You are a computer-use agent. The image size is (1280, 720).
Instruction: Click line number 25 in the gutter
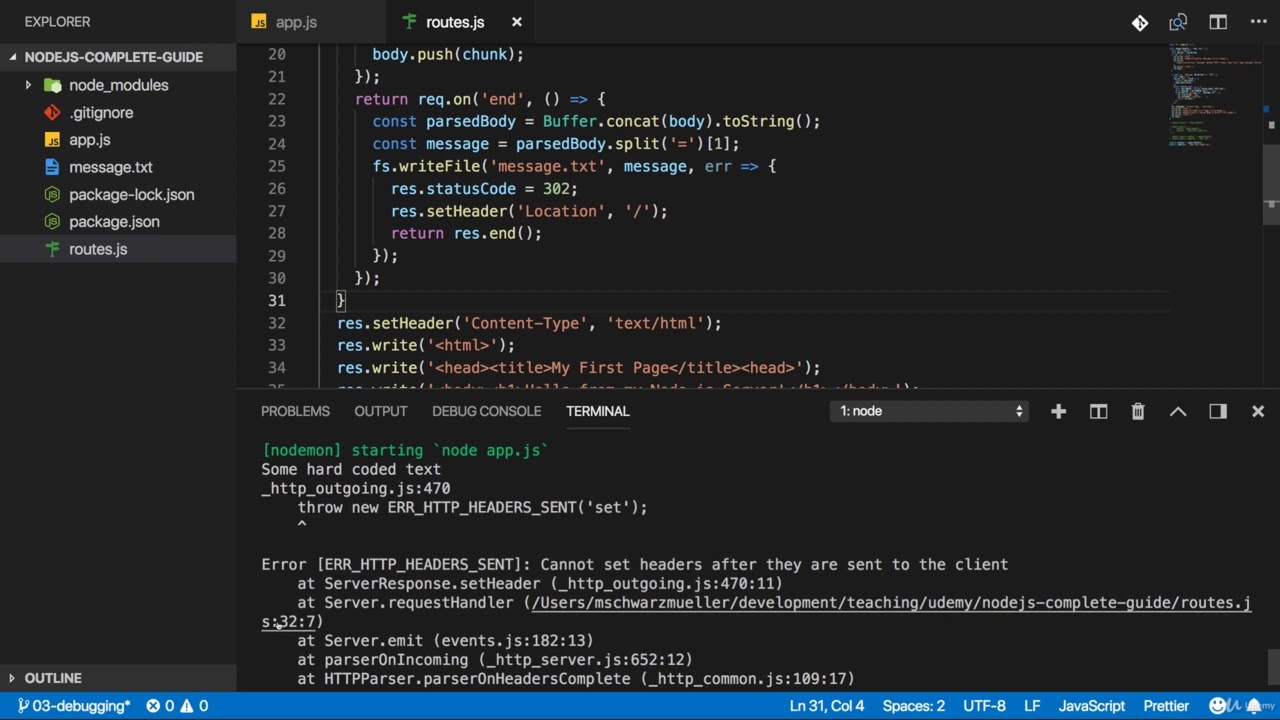point(276,166)
